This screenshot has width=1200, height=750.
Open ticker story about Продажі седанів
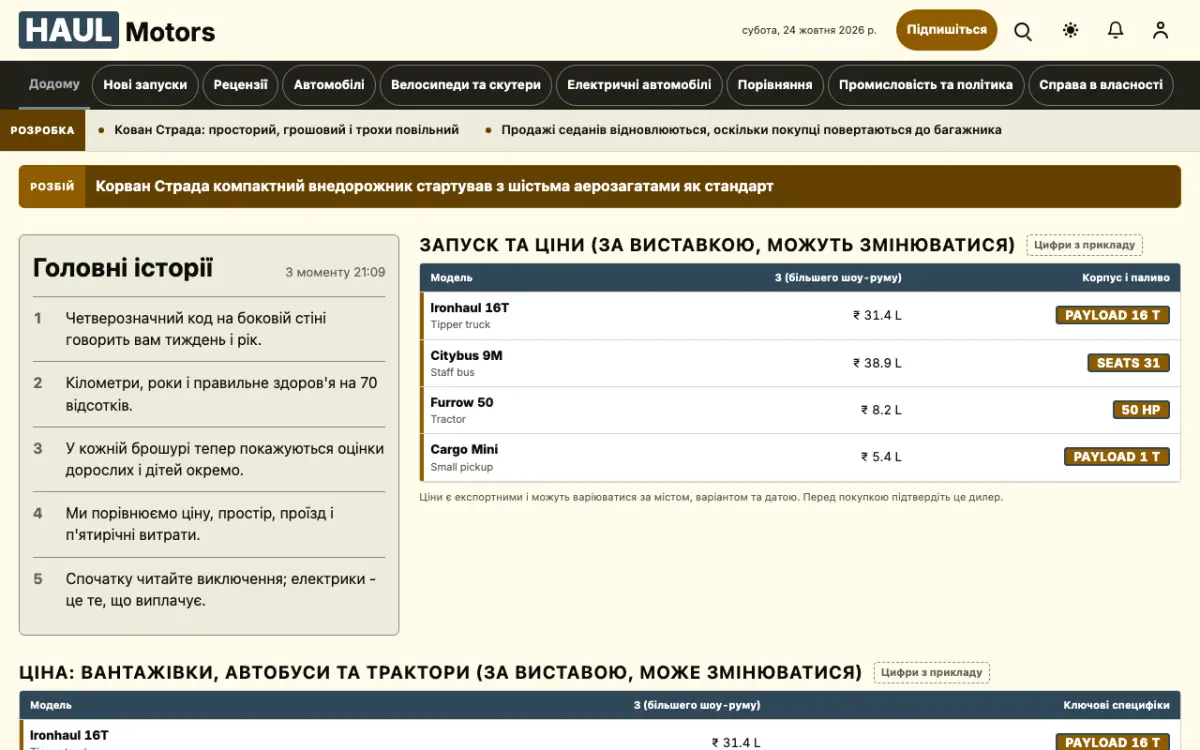pyautogui.click(x=751, y=130)
